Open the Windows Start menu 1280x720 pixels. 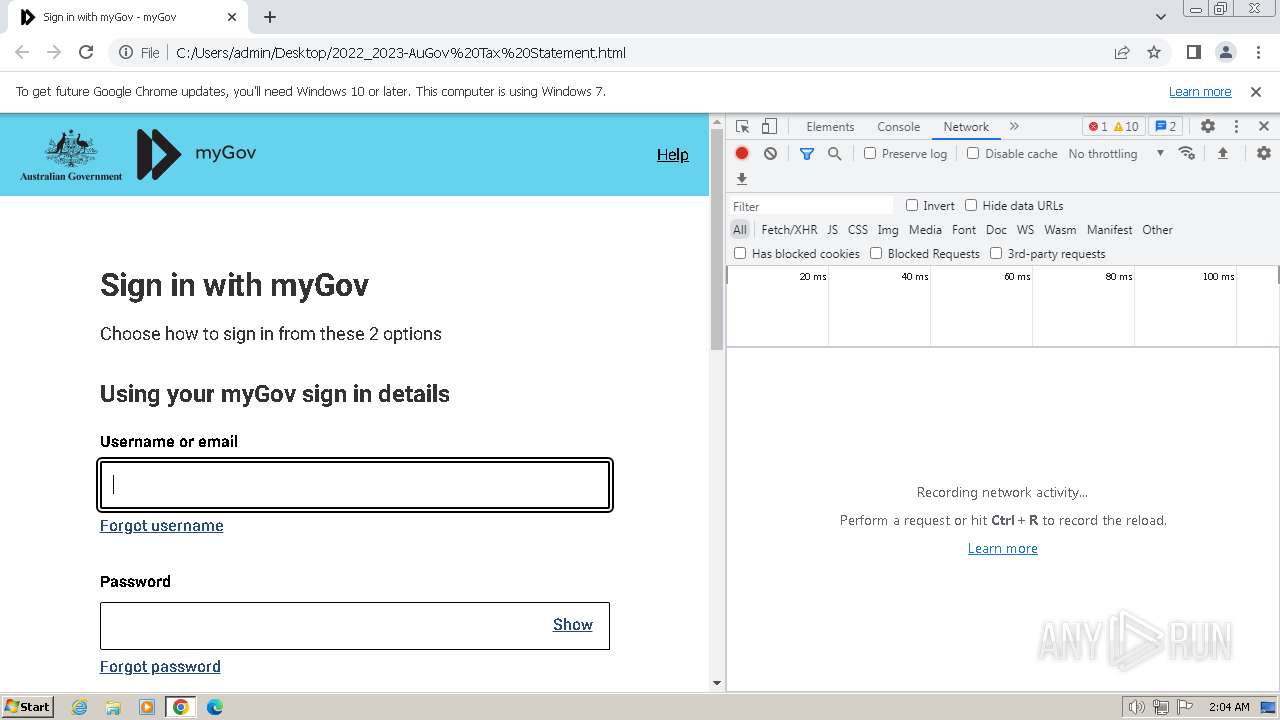tap(28, 706)
